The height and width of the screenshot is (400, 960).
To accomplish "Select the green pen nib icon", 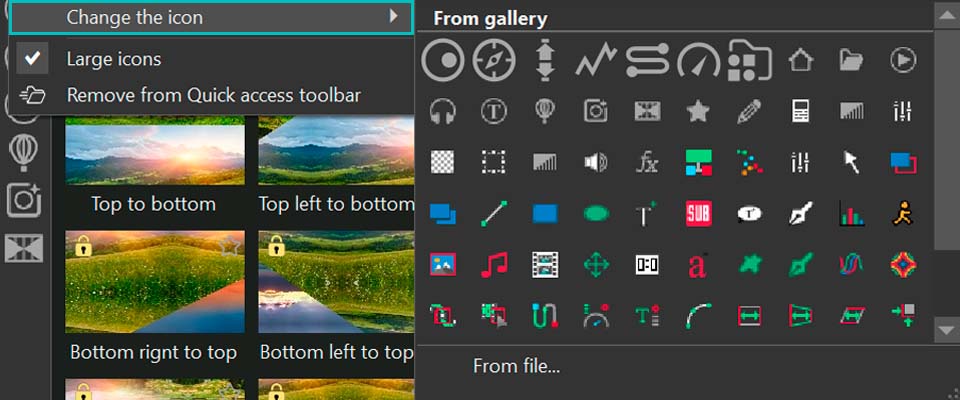I will point(801,265).
